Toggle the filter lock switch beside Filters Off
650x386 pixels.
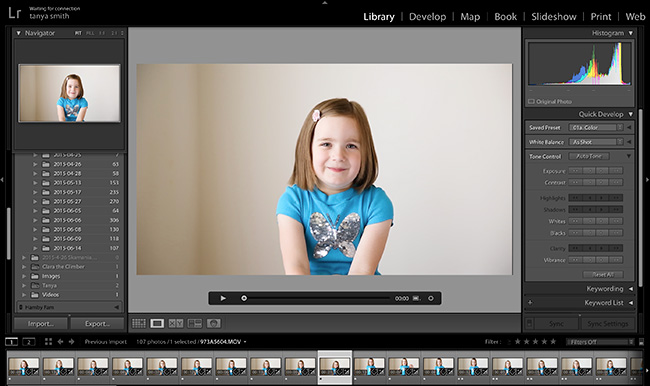(640, 342)
